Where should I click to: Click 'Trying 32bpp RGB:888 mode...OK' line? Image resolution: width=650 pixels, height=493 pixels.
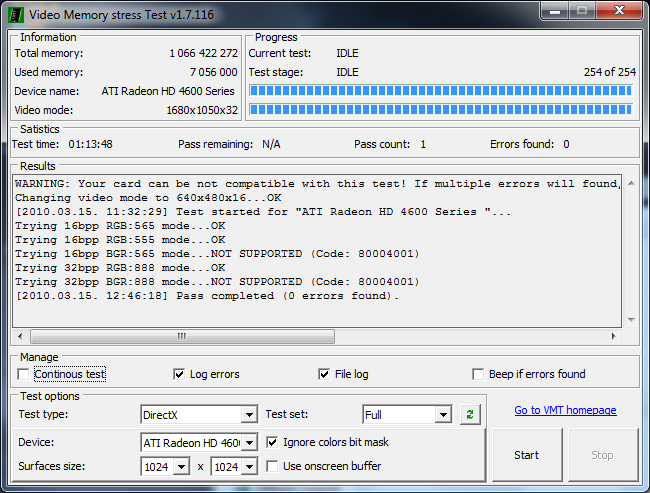tap(120, 268)
